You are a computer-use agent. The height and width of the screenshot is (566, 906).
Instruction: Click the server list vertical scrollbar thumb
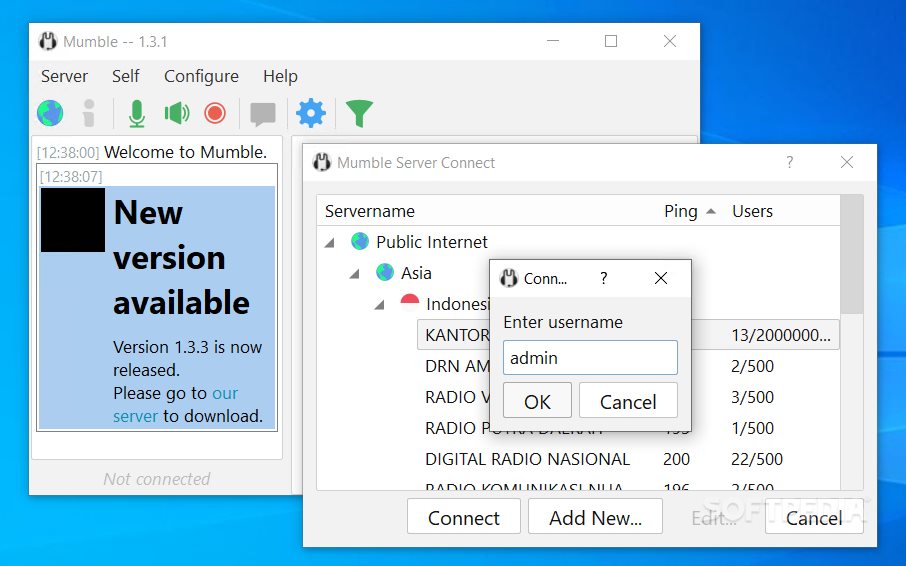click(x=851, y=254)
